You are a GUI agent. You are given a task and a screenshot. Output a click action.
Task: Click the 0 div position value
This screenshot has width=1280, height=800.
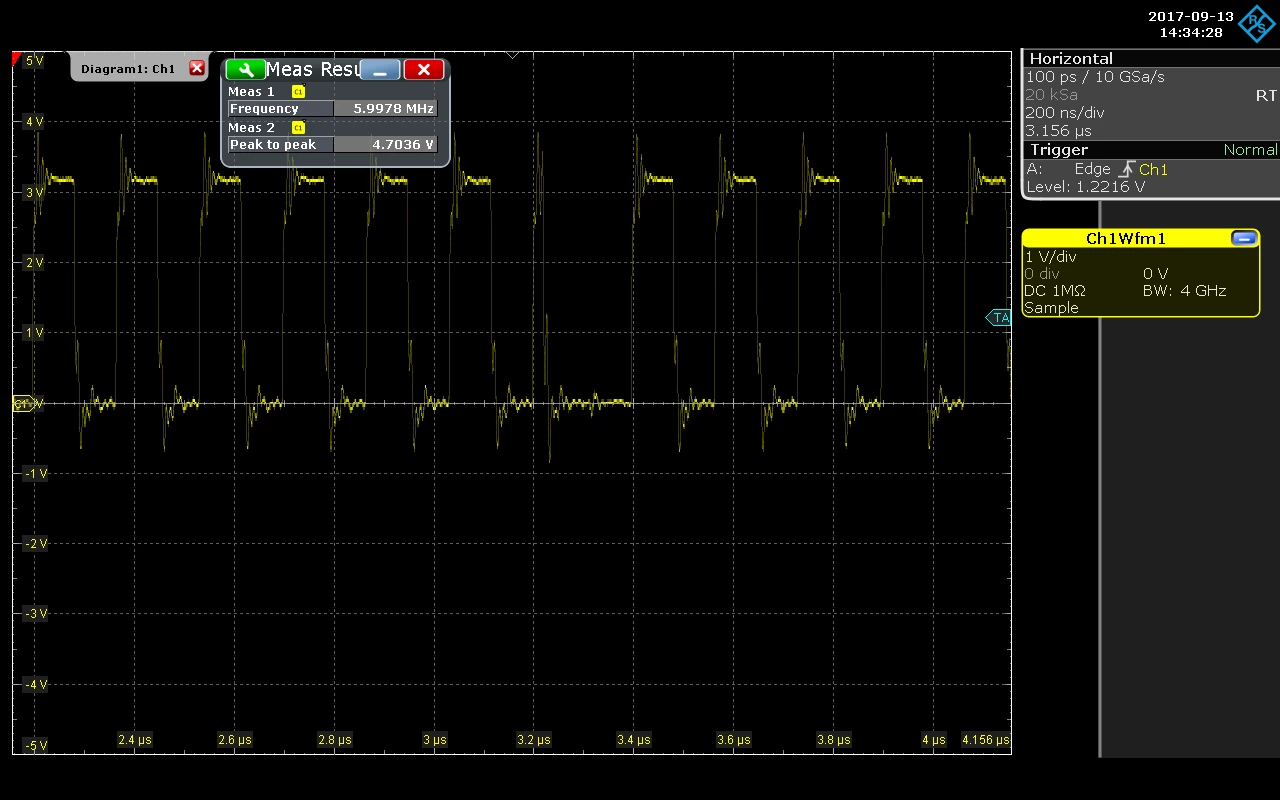coord(1042,274)
